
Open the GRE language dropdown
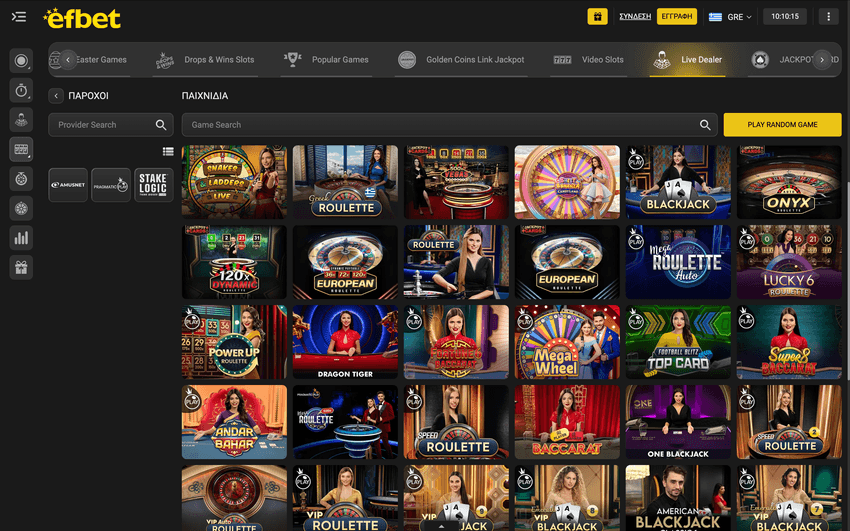coord(730,17)
